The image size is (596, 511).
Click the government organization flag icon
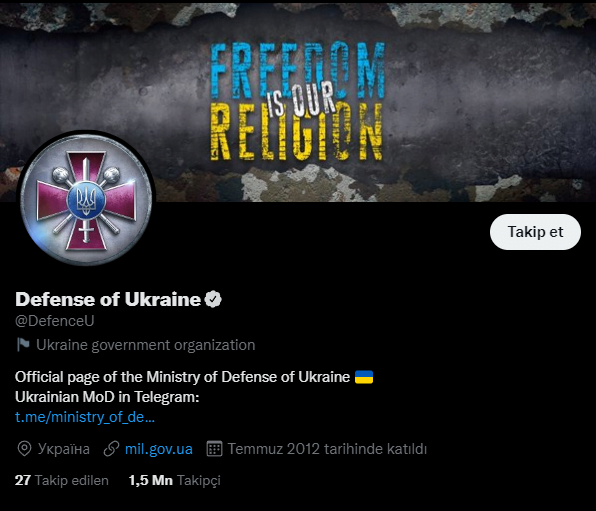click(23, 345)
